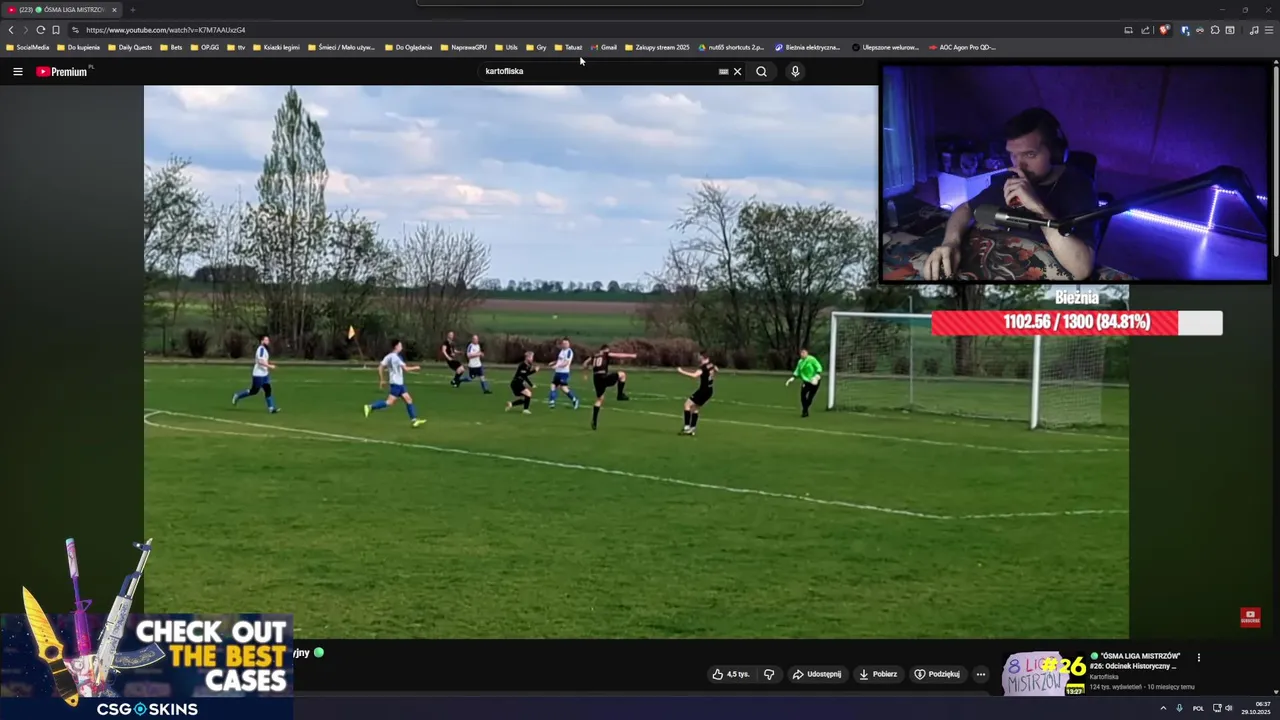This screenshot has width=1280, height=720.
Task: Open the screen-cast icon in the address bar
Action: pos(1128,30)
